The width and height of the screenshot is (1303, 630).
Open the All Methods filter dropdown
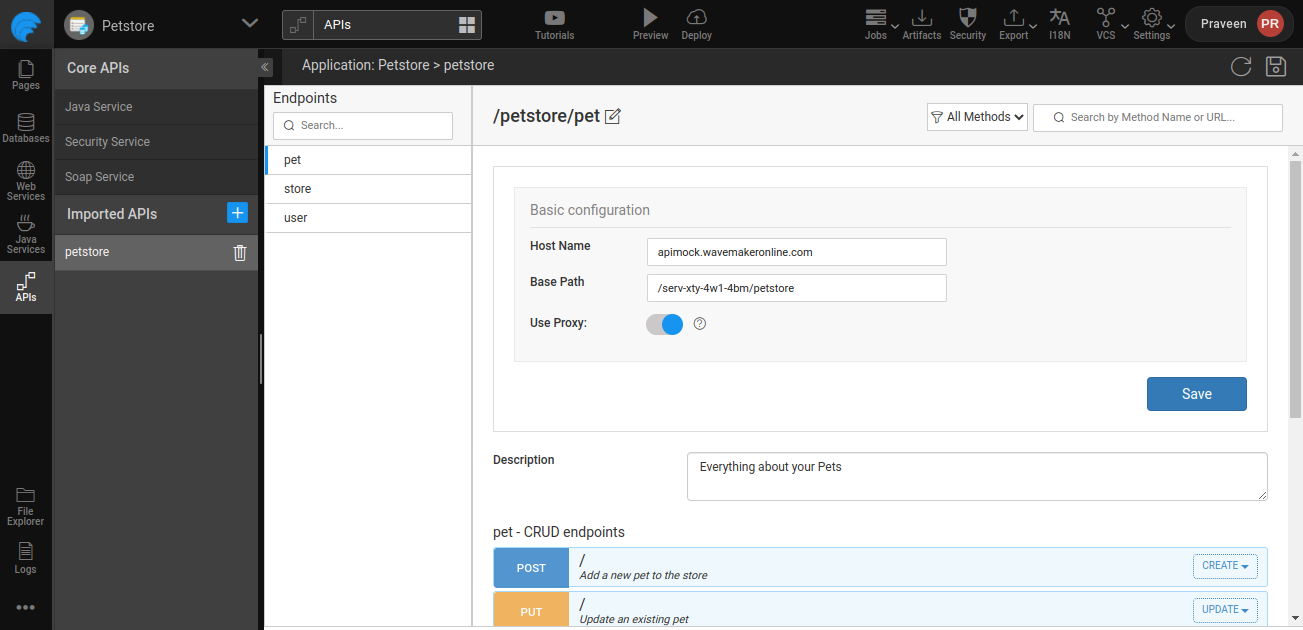coord(977,117)
